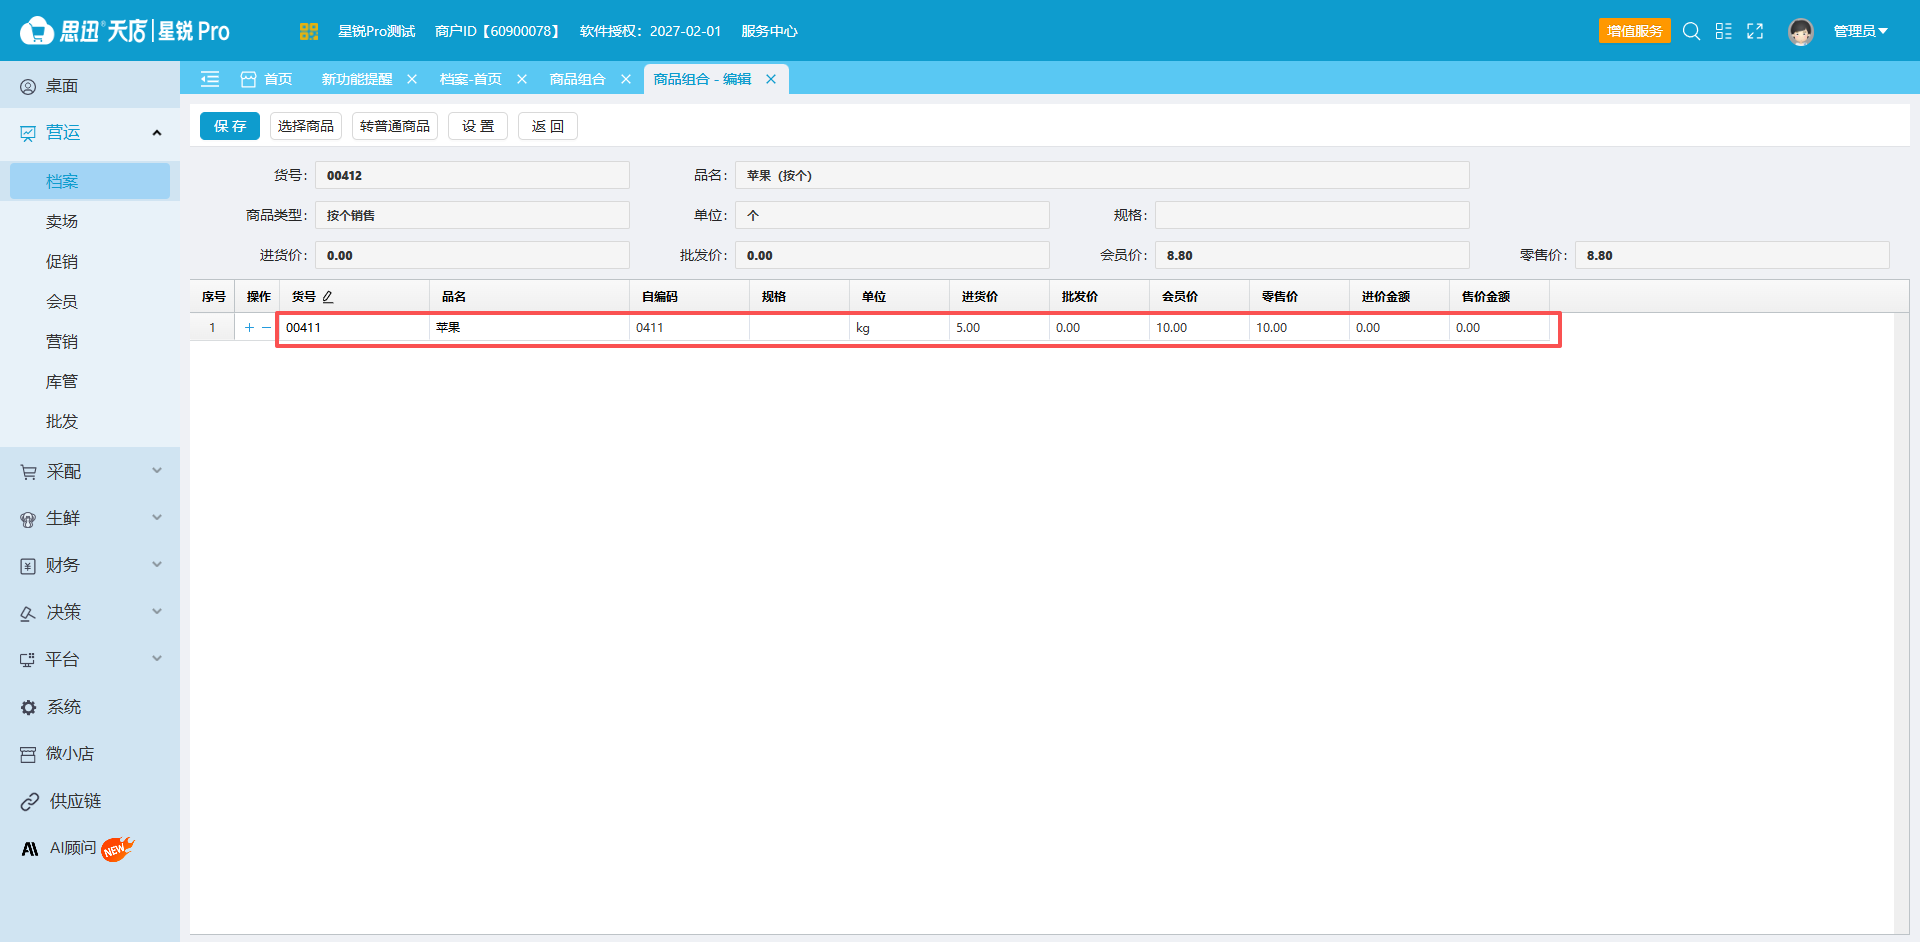Click the 品名 input field
The height and width of the screenshot is (942, 1920).
1102,175
